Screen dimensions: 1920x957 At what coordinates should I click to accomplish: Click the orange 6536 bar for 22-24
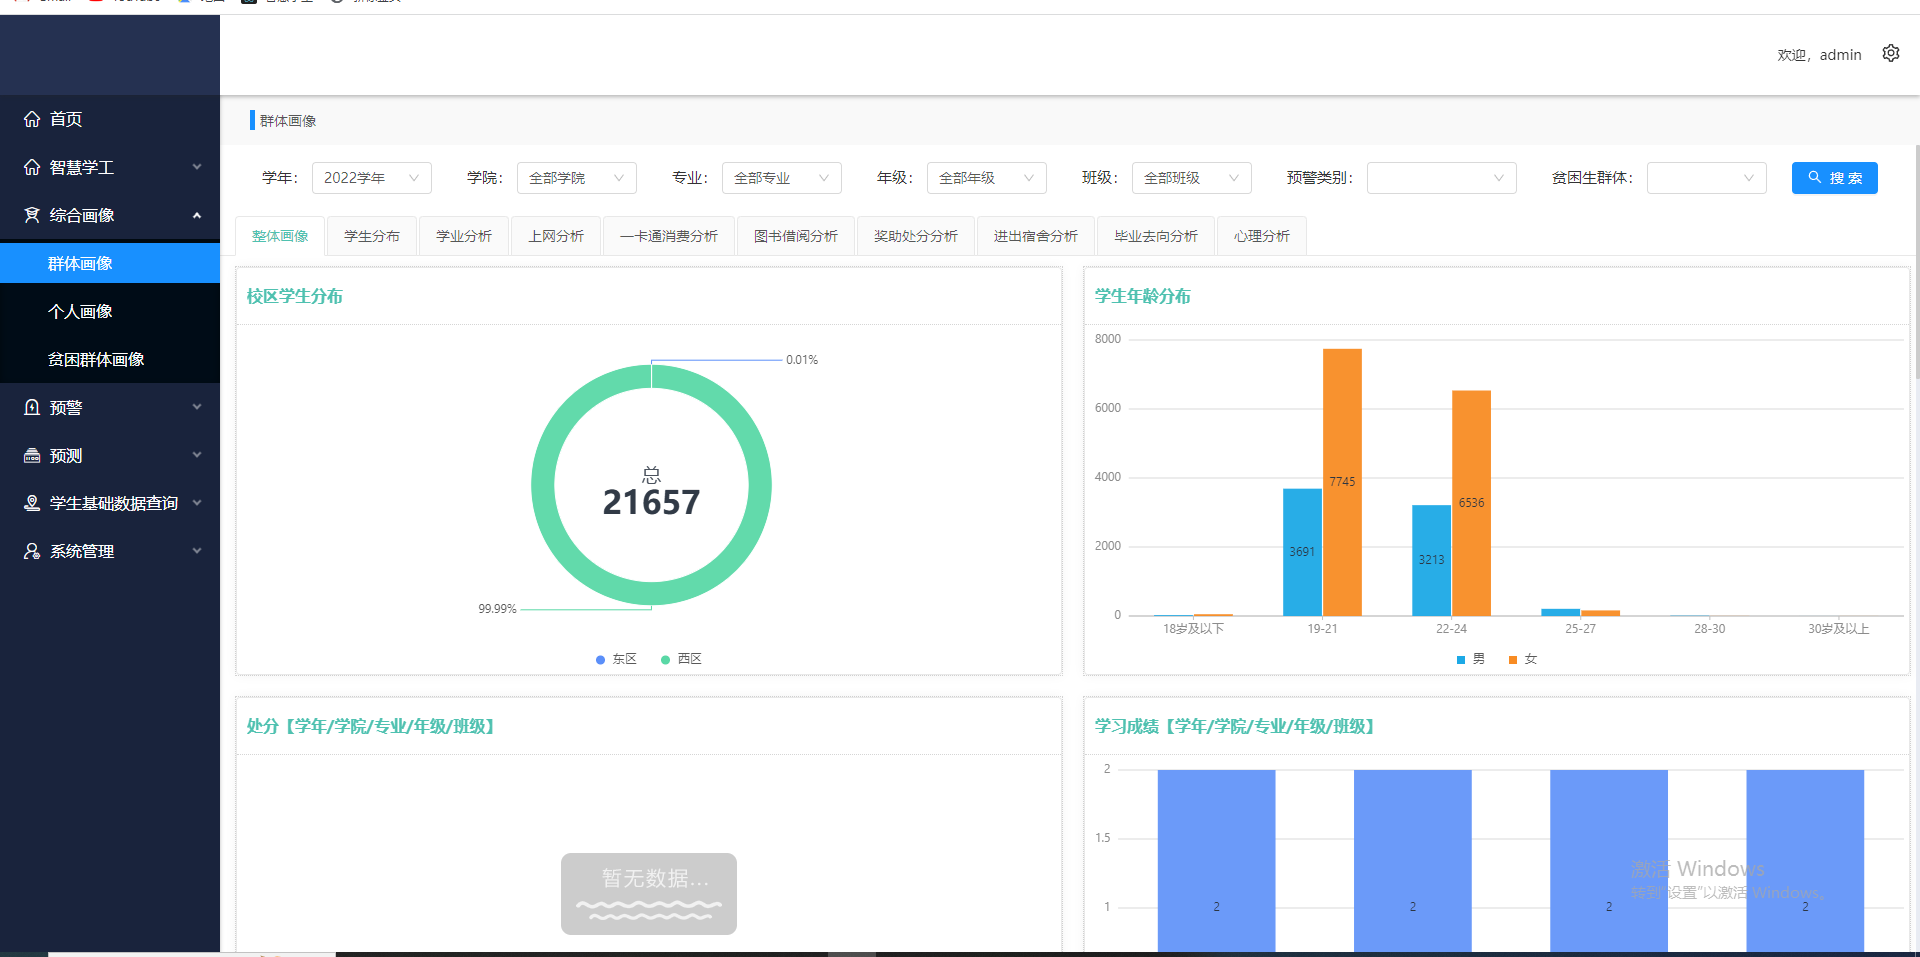coord(1471,503)
